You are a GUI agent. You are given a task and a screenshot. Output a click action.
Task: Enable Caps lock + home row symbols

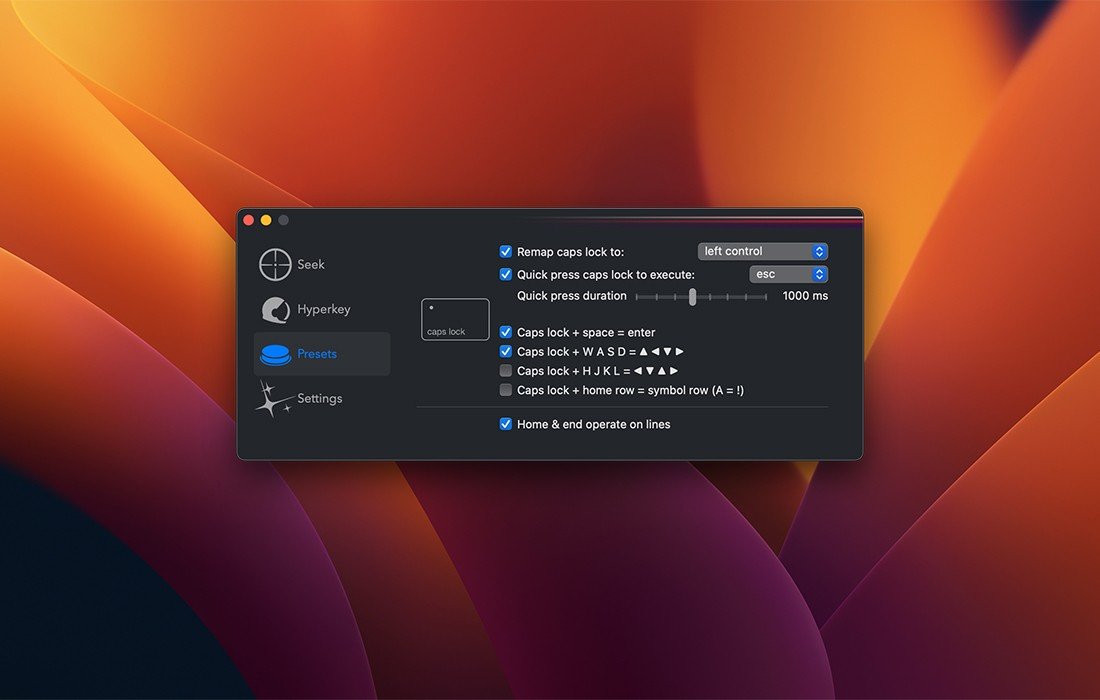[506, 390]
